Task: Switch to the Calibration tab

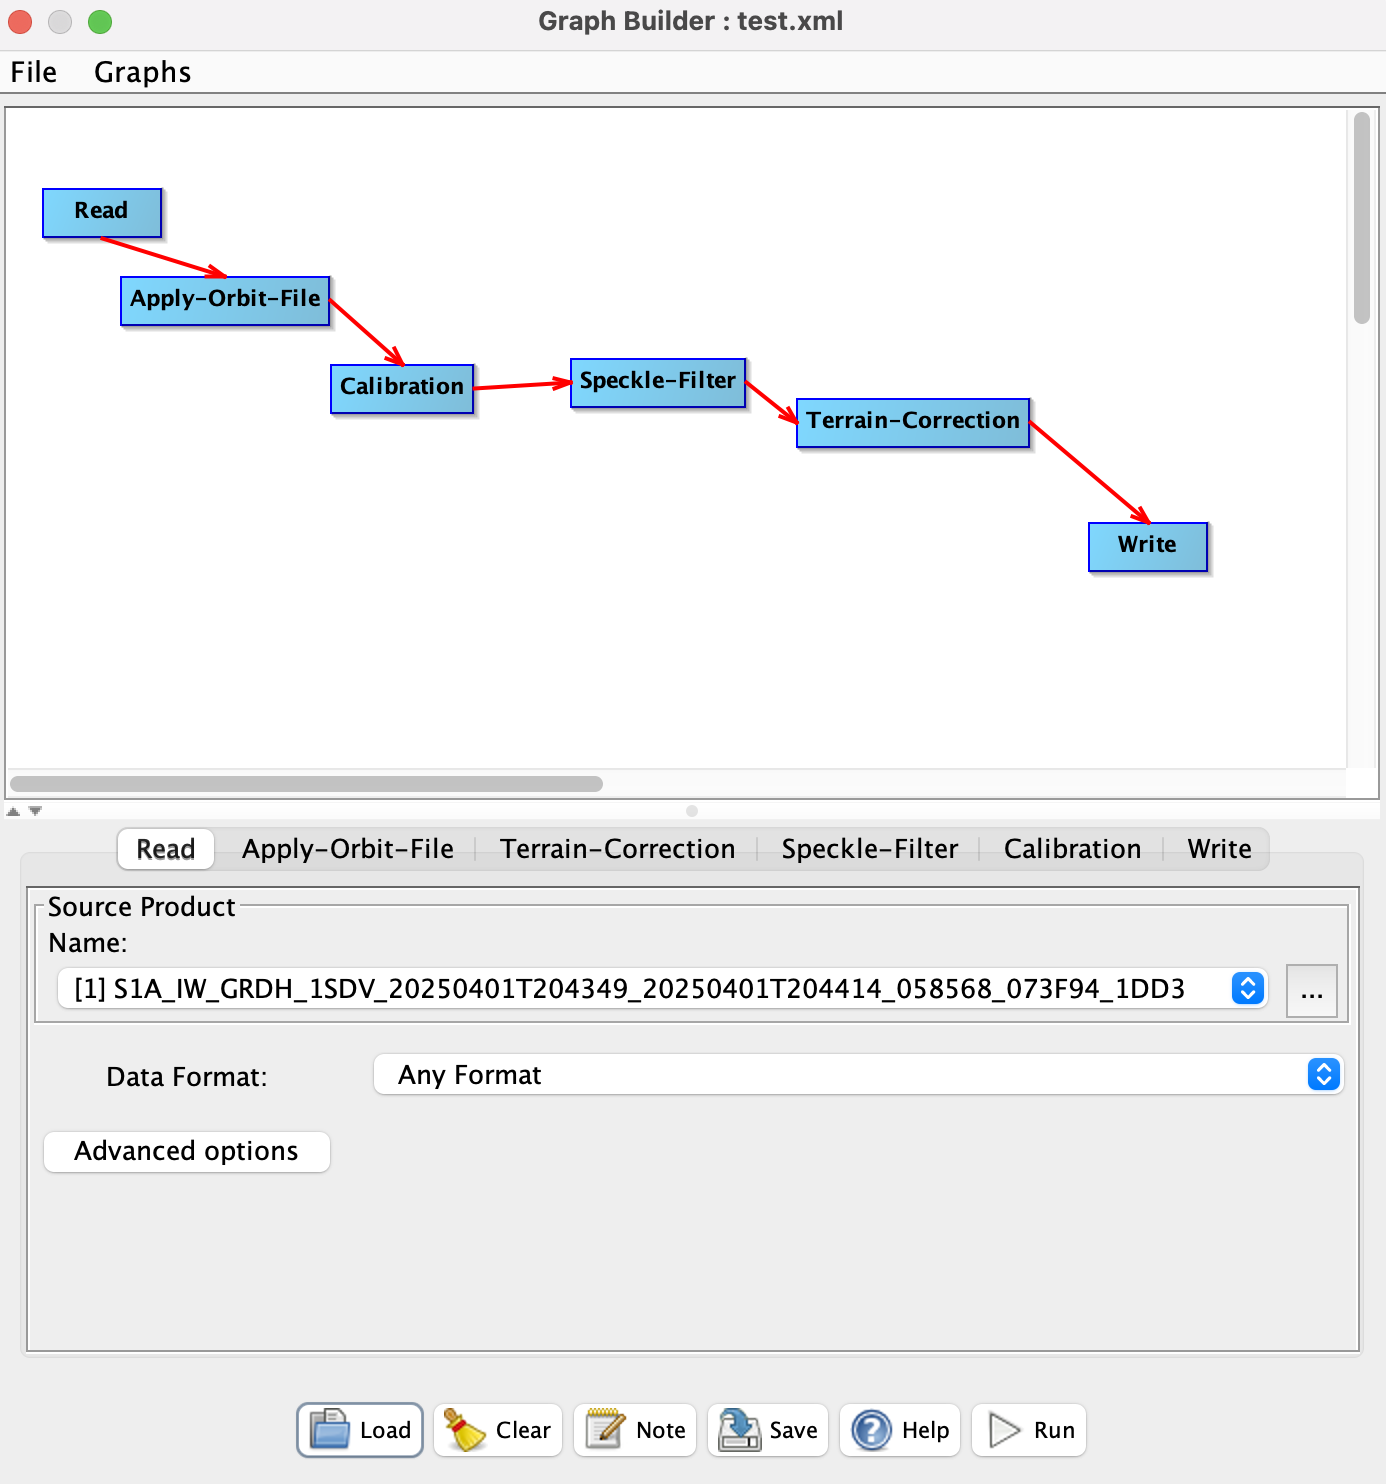Action: pos(1073,849)
